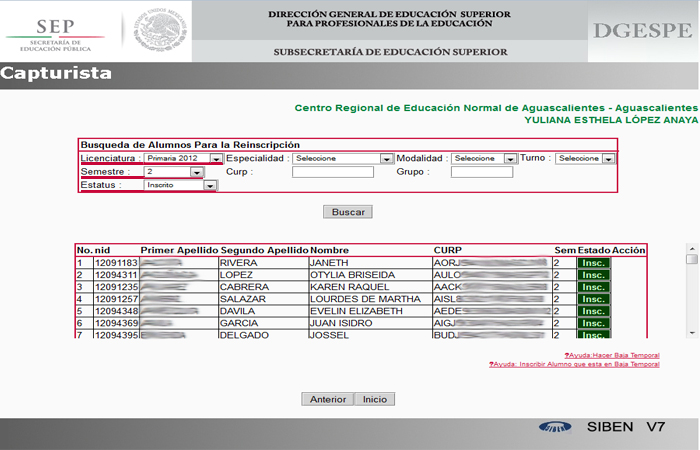The width and height of the screenshot is (700, 450).
Task: Click the Insc. button for JANETH
Action: click(x=593, y=263)
